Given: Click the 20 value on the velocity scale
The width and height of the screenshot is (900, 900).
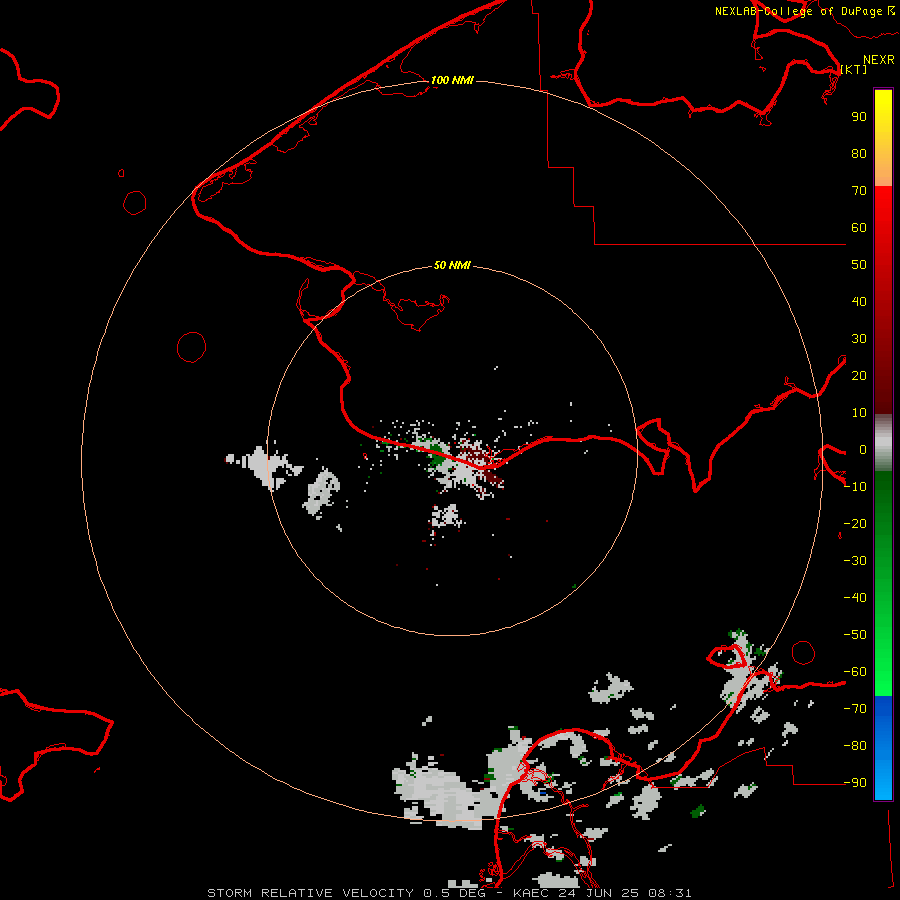Looking at the screenshot, I should [x=859, y=375].
